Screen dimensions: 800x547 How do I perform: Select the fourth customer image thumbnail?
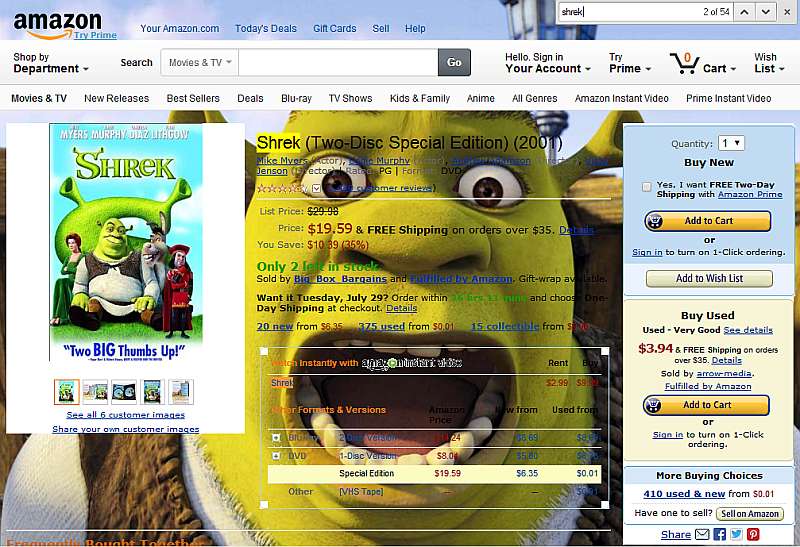[x=153, y=392]
